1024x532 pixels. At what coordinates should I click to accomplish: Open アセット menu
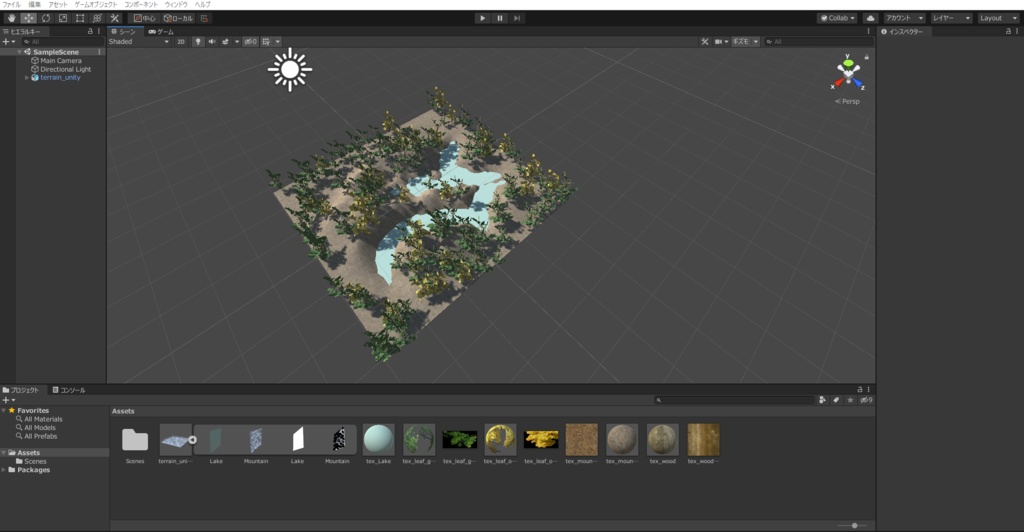click(57, 5)
